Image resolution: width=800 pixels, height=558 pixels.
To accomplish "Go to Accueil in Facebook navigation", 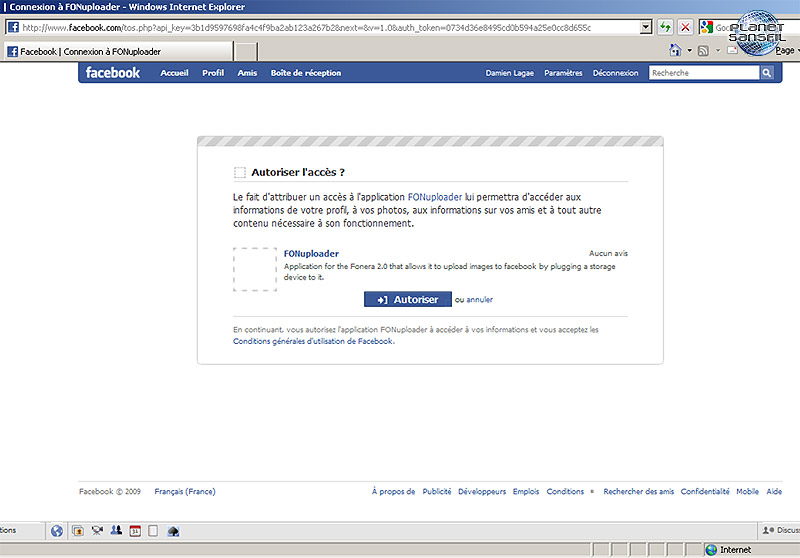I will [174, 73].
